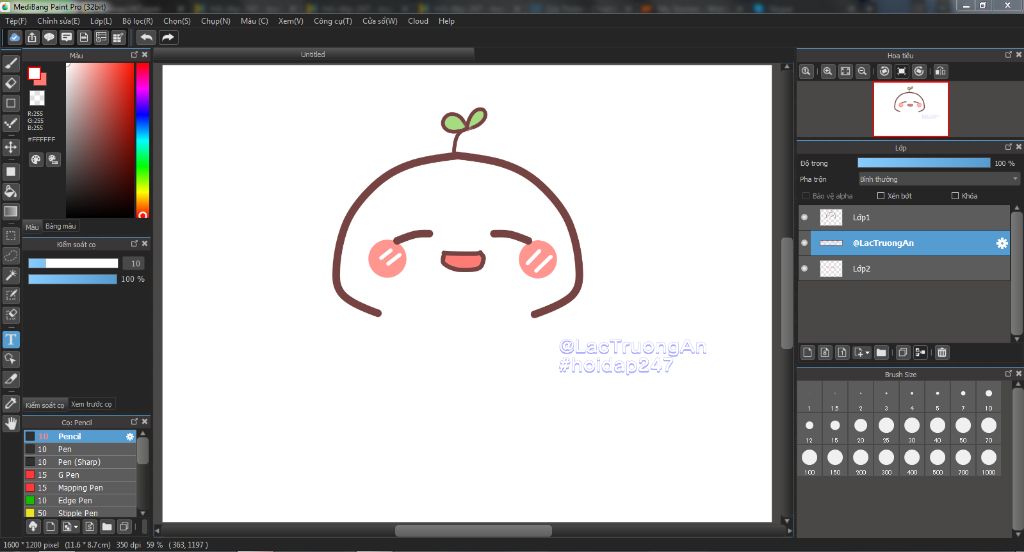Open the Help menu
The height and width of the screenshot is (552, 1024).
point(447,21)
